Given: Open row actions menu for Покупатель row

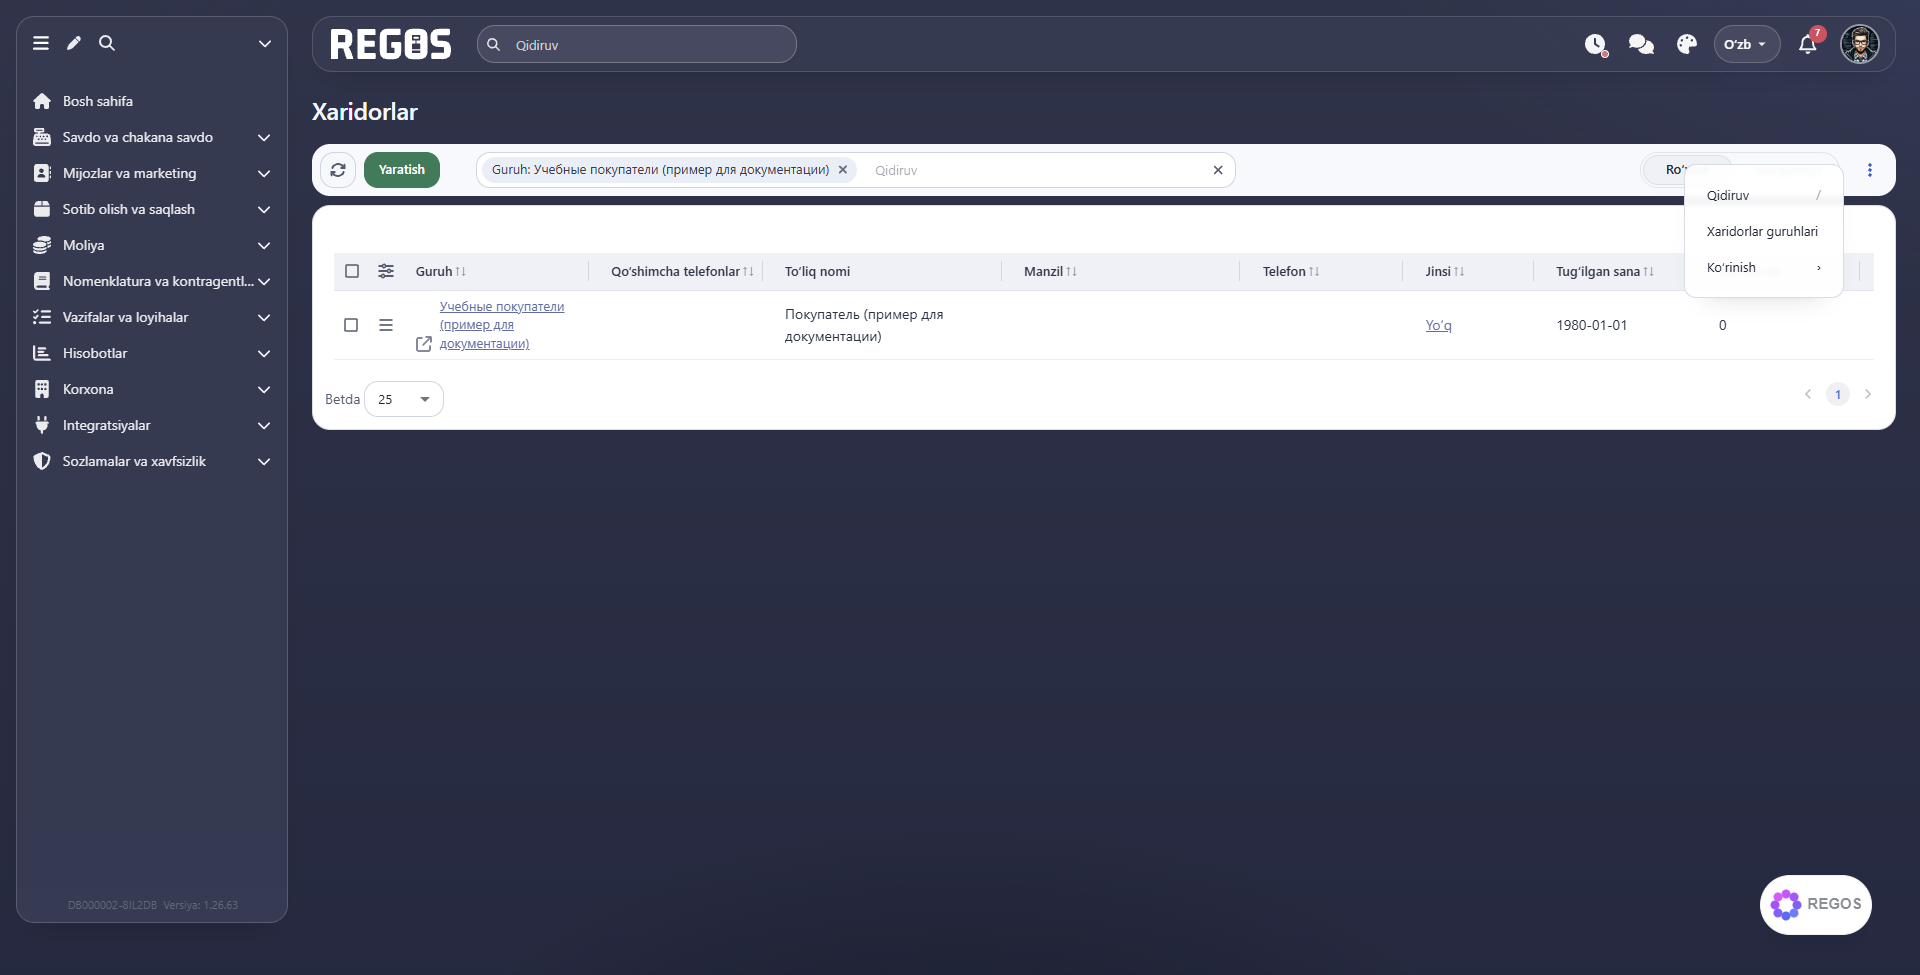Looking at the screenshot, I should pos(386,325).
